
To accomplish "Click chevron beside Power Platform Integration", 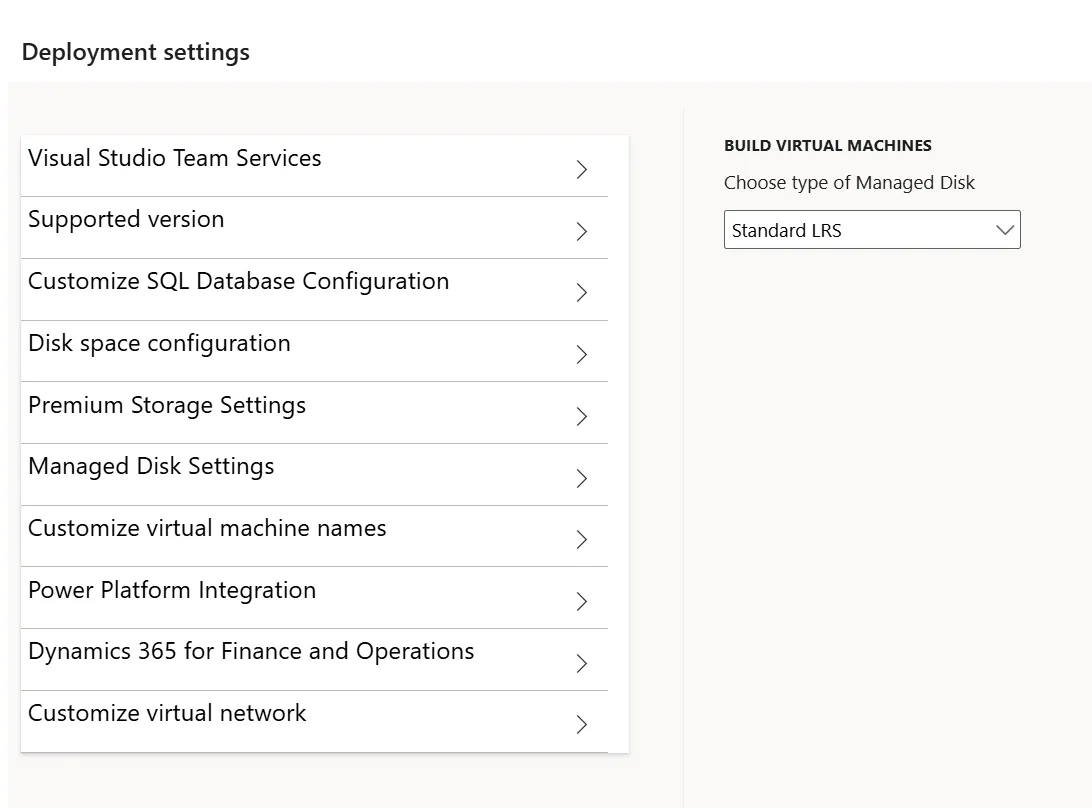I will tap(582, 602).
